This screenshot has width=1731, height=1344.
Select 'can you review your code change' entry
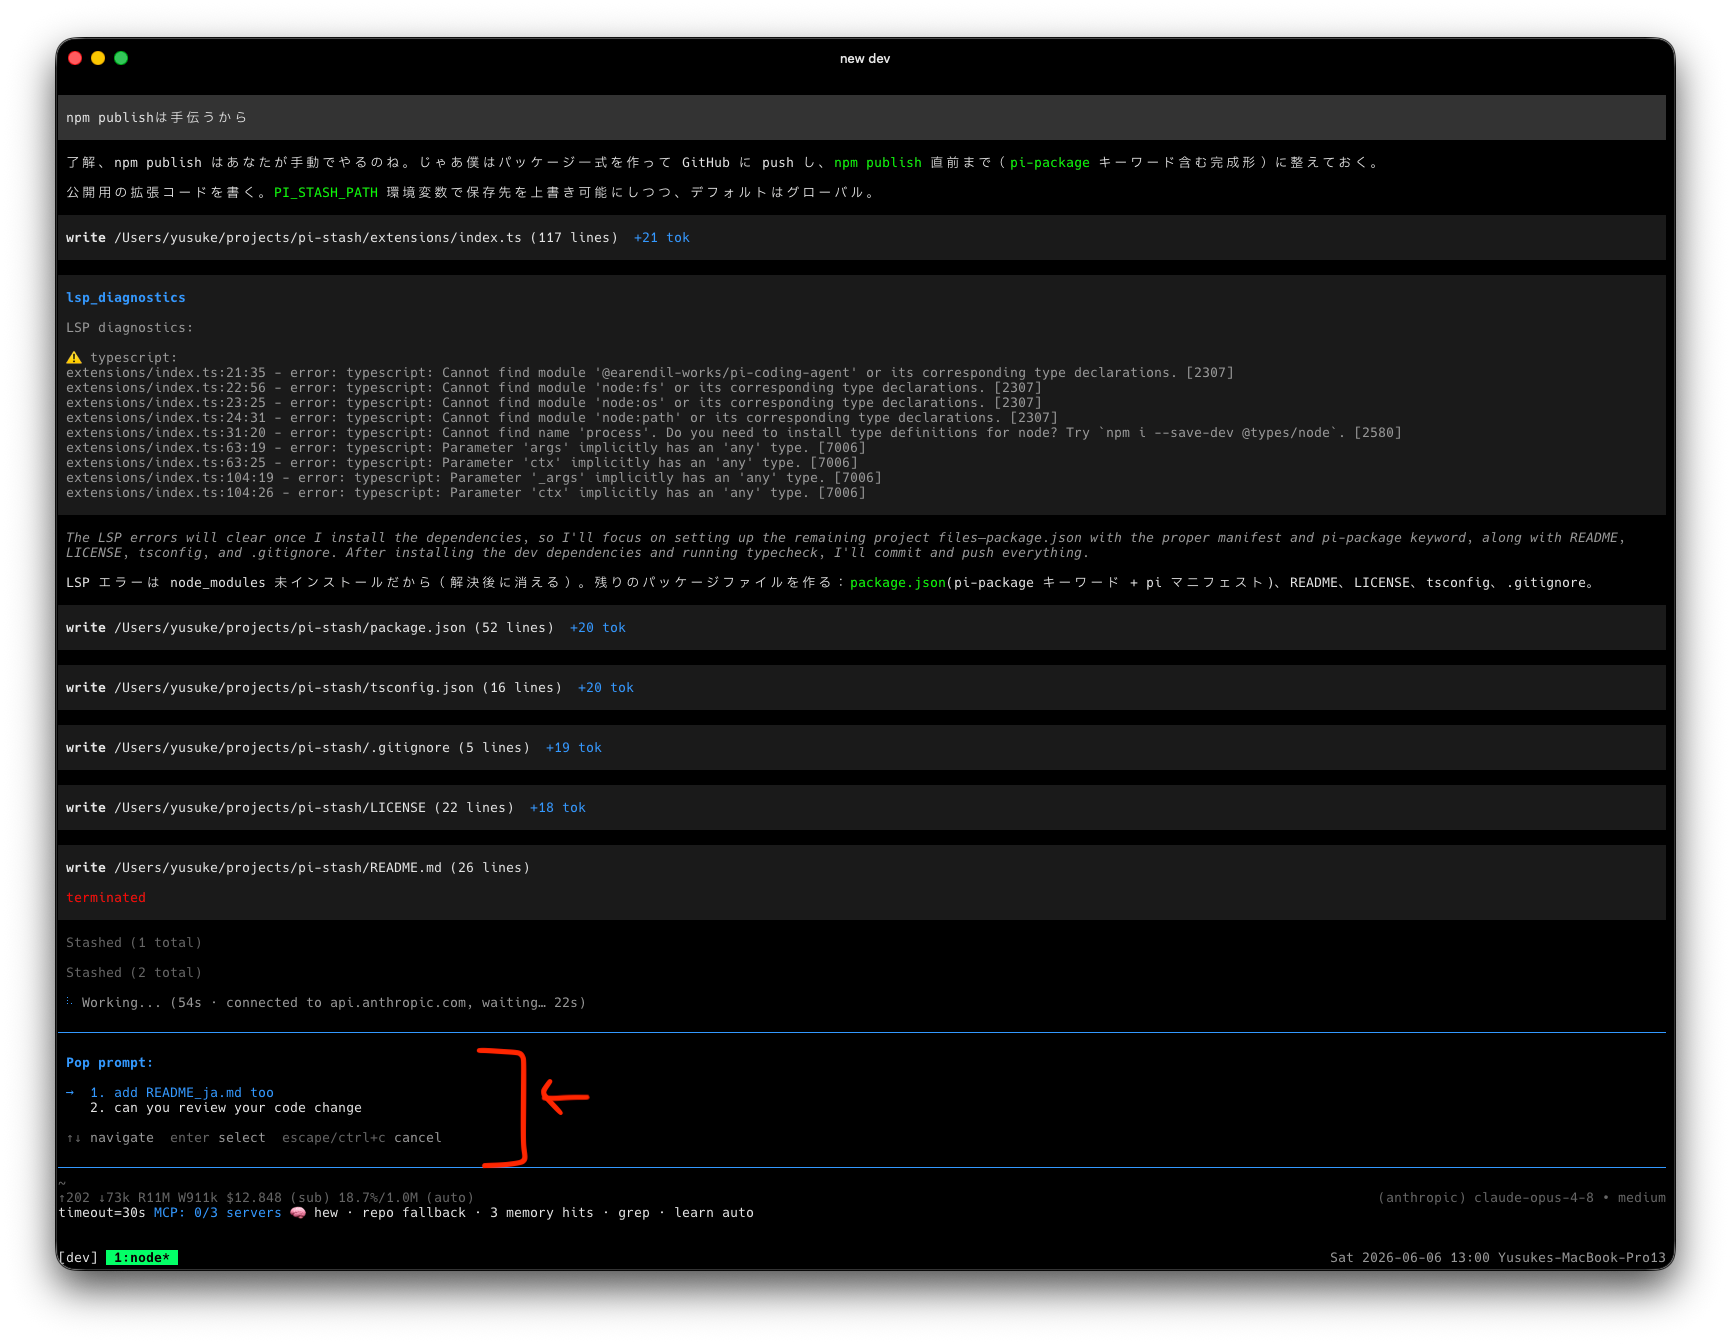[x=226, y=1107]
